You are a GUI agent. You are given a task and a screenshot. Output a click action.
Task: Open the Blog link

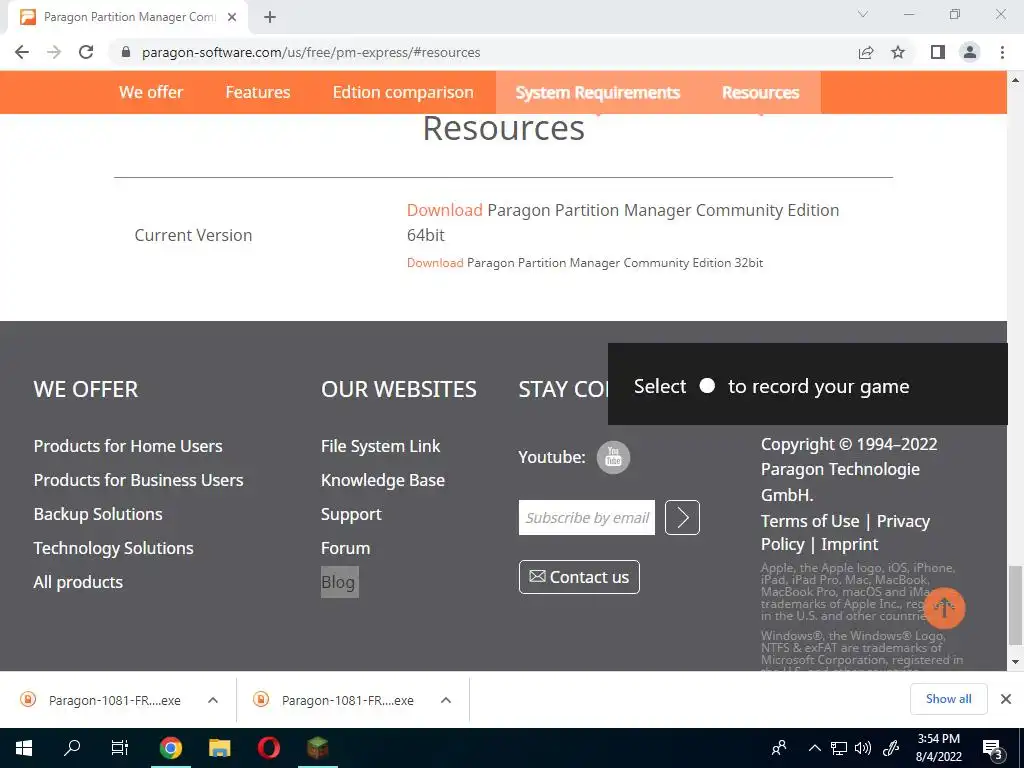(x=339, y=582)
